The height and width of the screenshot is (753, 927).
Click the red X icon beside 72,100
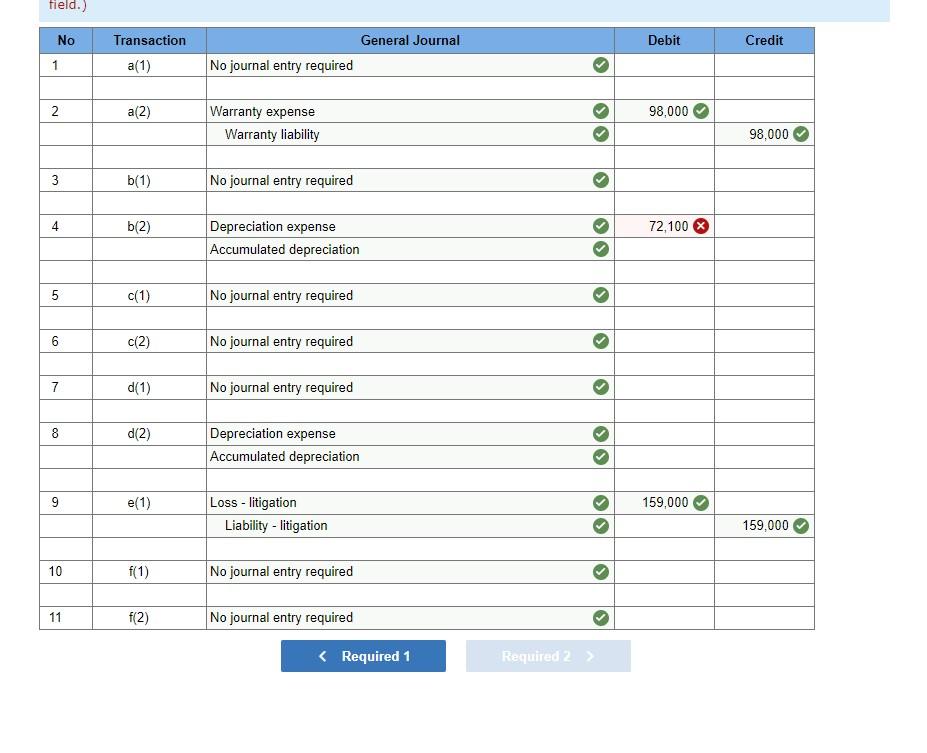point(701,226)
